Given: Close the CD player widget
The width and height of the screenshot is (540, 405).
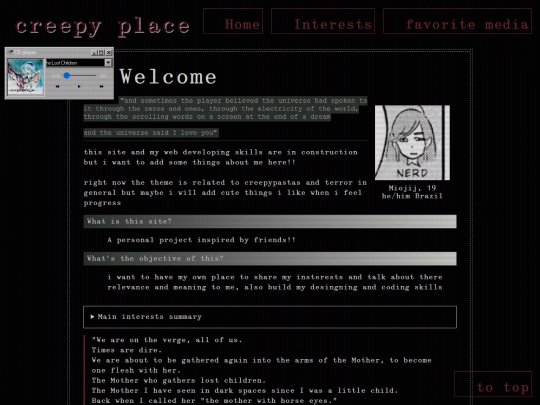Looking at the screenshot, I should click(108, 52).
